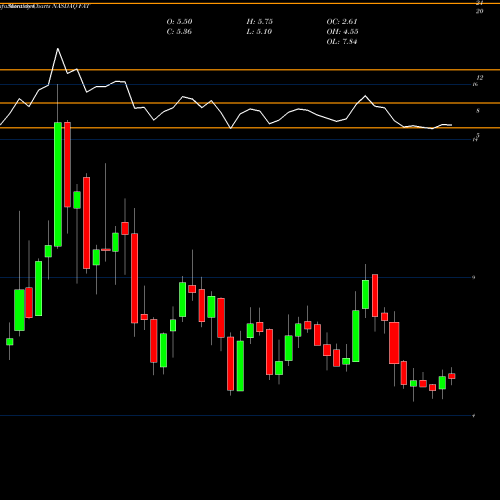Click the 'OH: 4.55' value
This screenshot has height=500, width=500.
pos(342,32)
